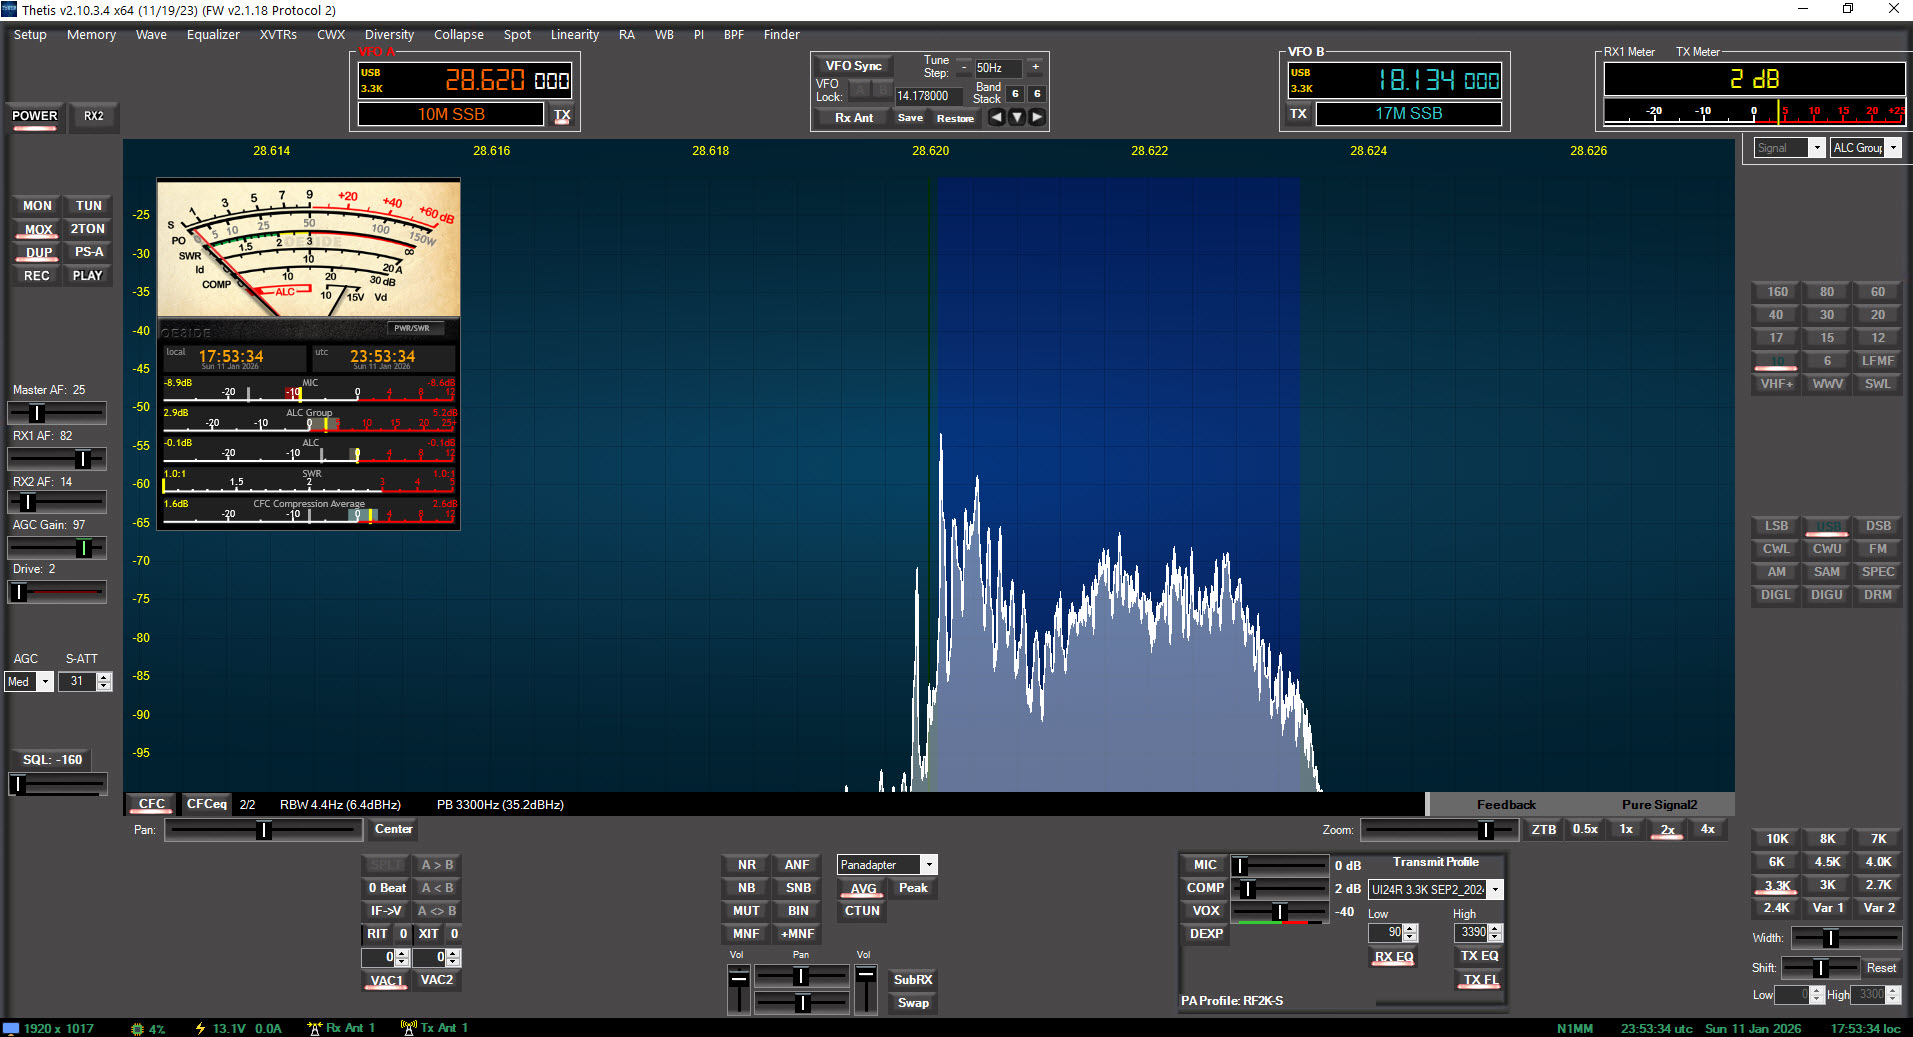The image size is (1913, 1037).
Task: Click the Tune Step plus button
Action: [x=1035, y=68]
